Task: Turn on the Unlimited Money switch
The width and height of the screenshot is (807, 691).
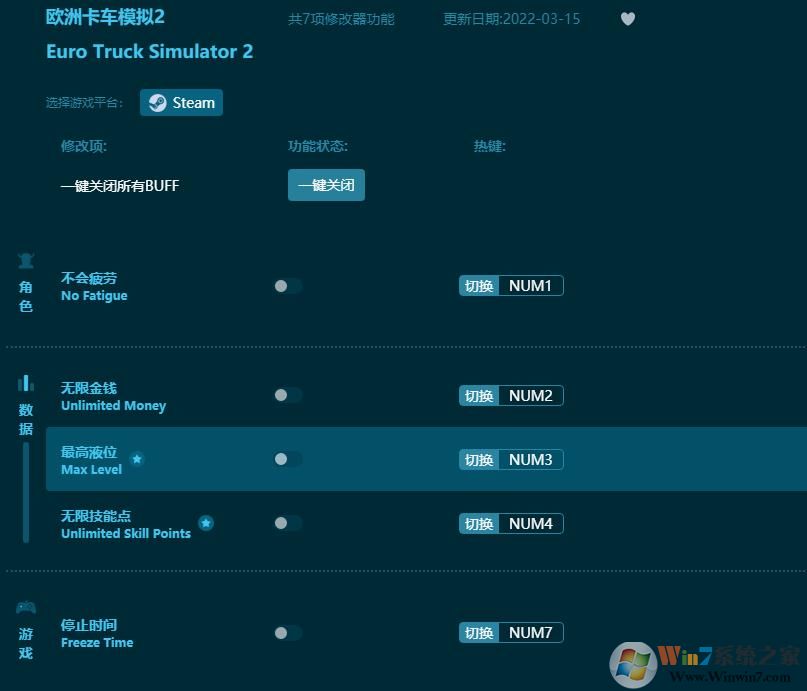Action: (x=287, y=395)
